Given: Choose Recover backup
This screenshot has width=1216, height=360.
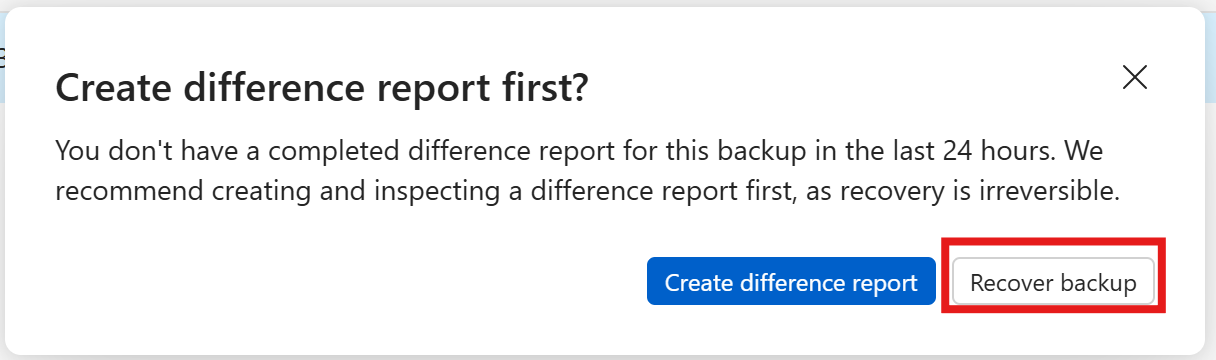Looking at the screenshot, I should click(1053, 282).
